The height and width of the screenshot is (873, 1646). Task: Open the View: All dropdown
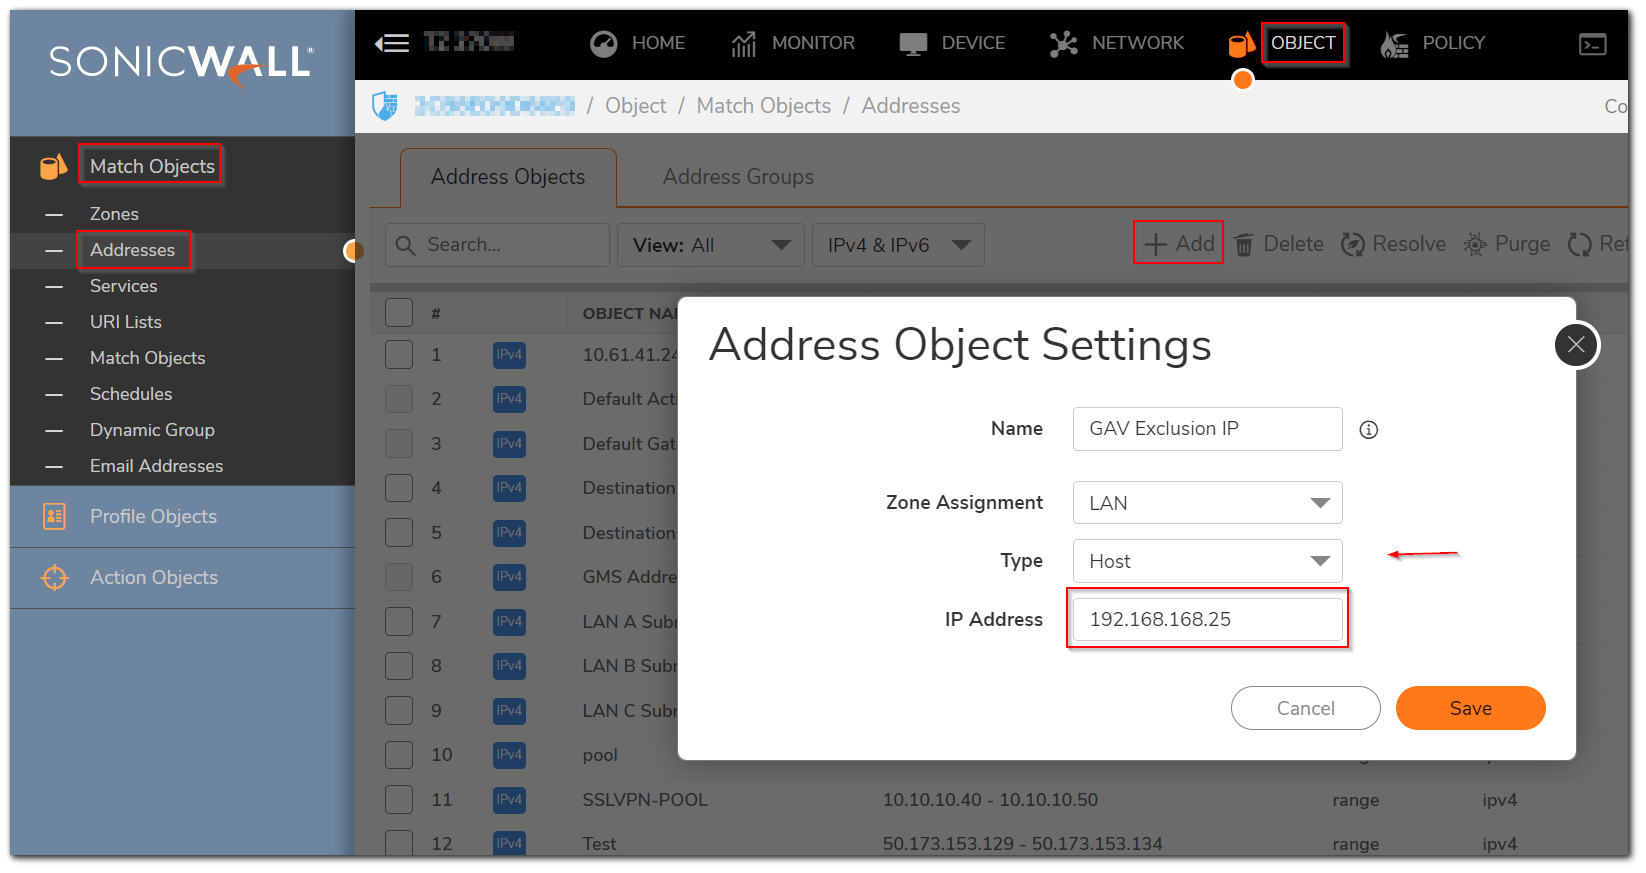711,245
